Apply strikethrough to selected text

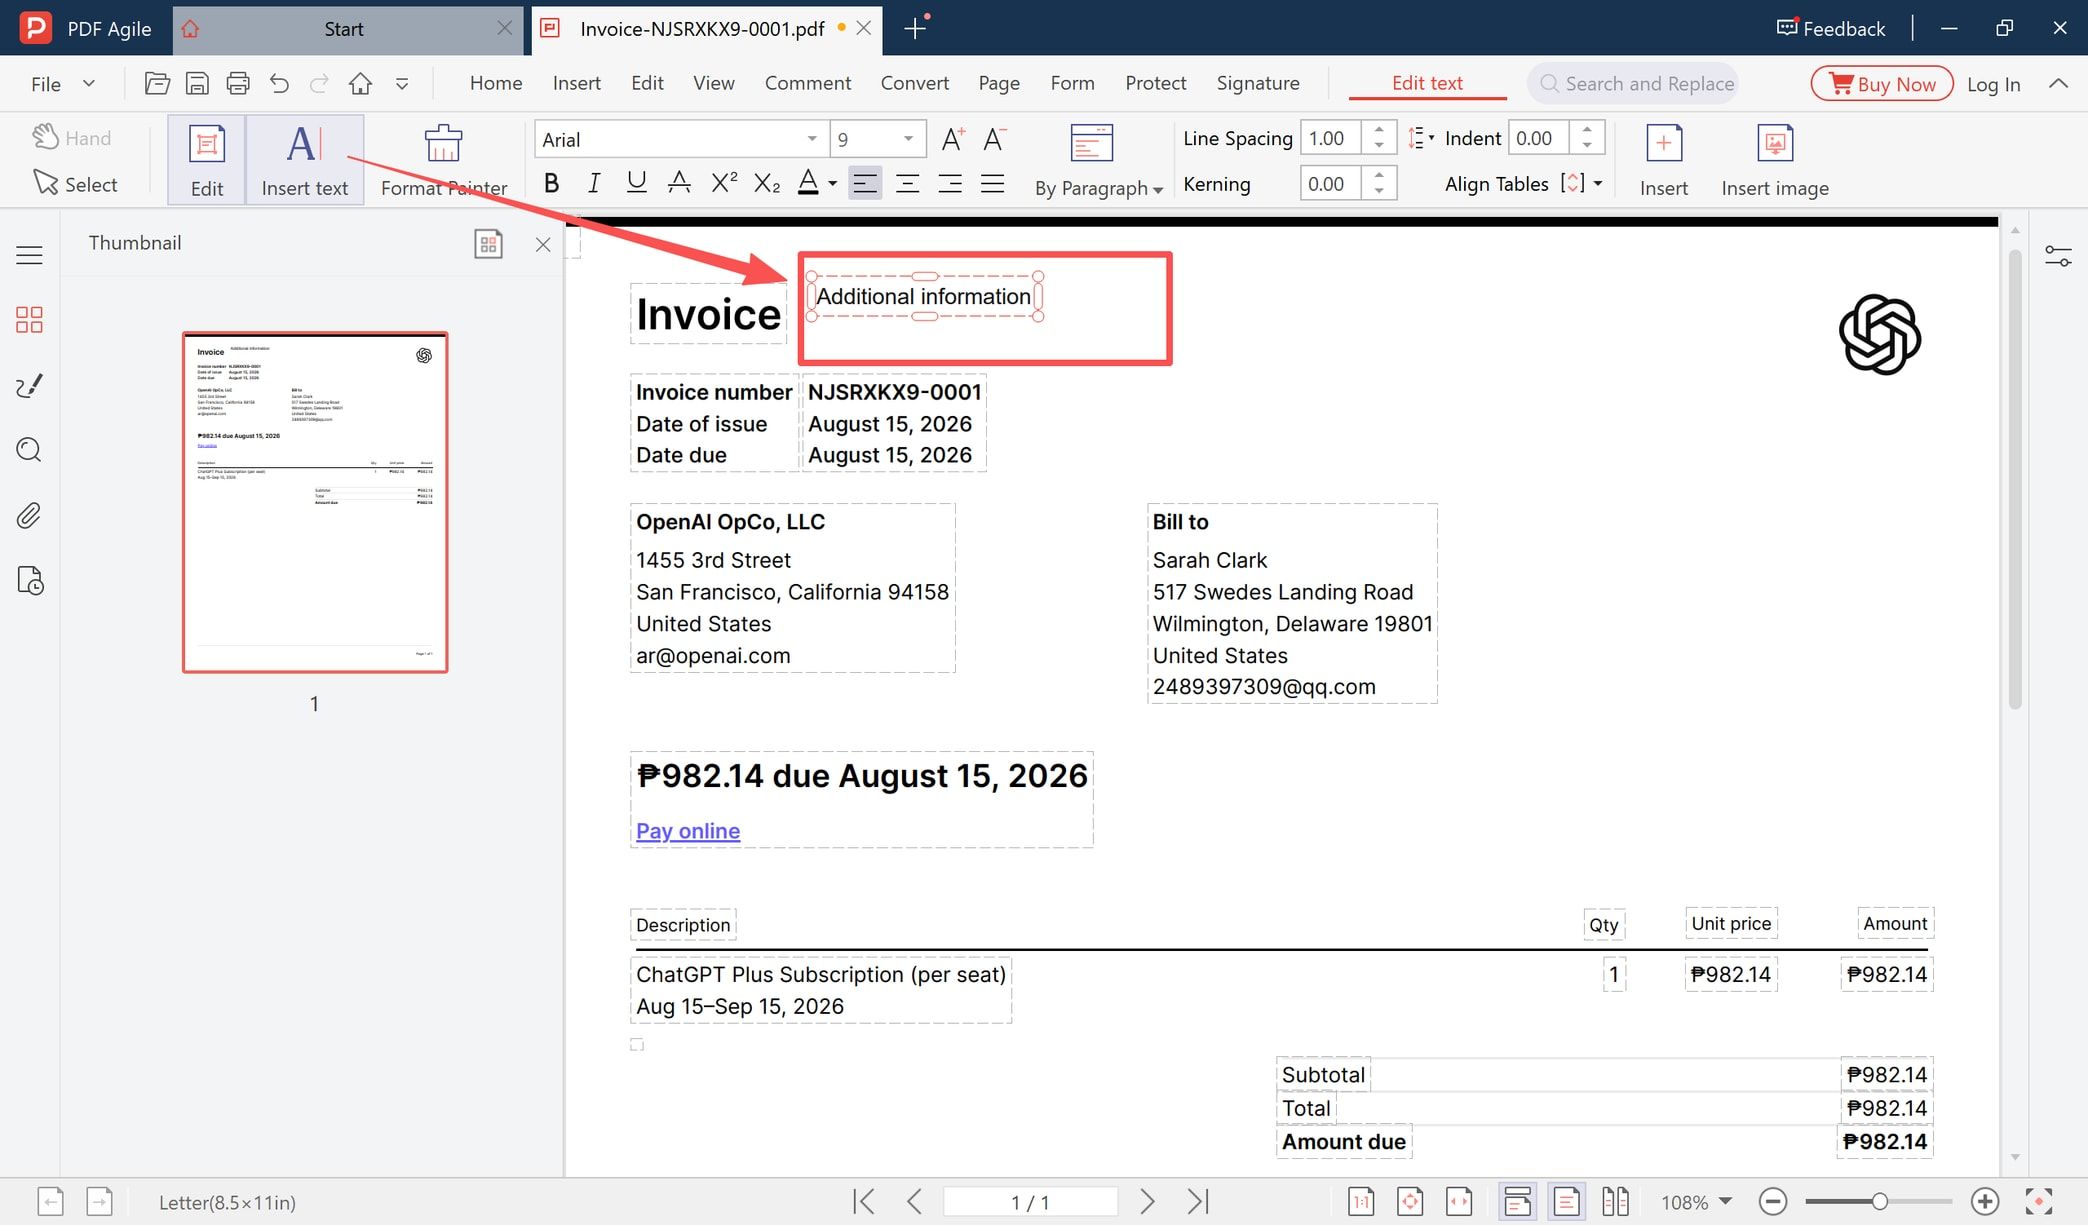coord(679,183)
